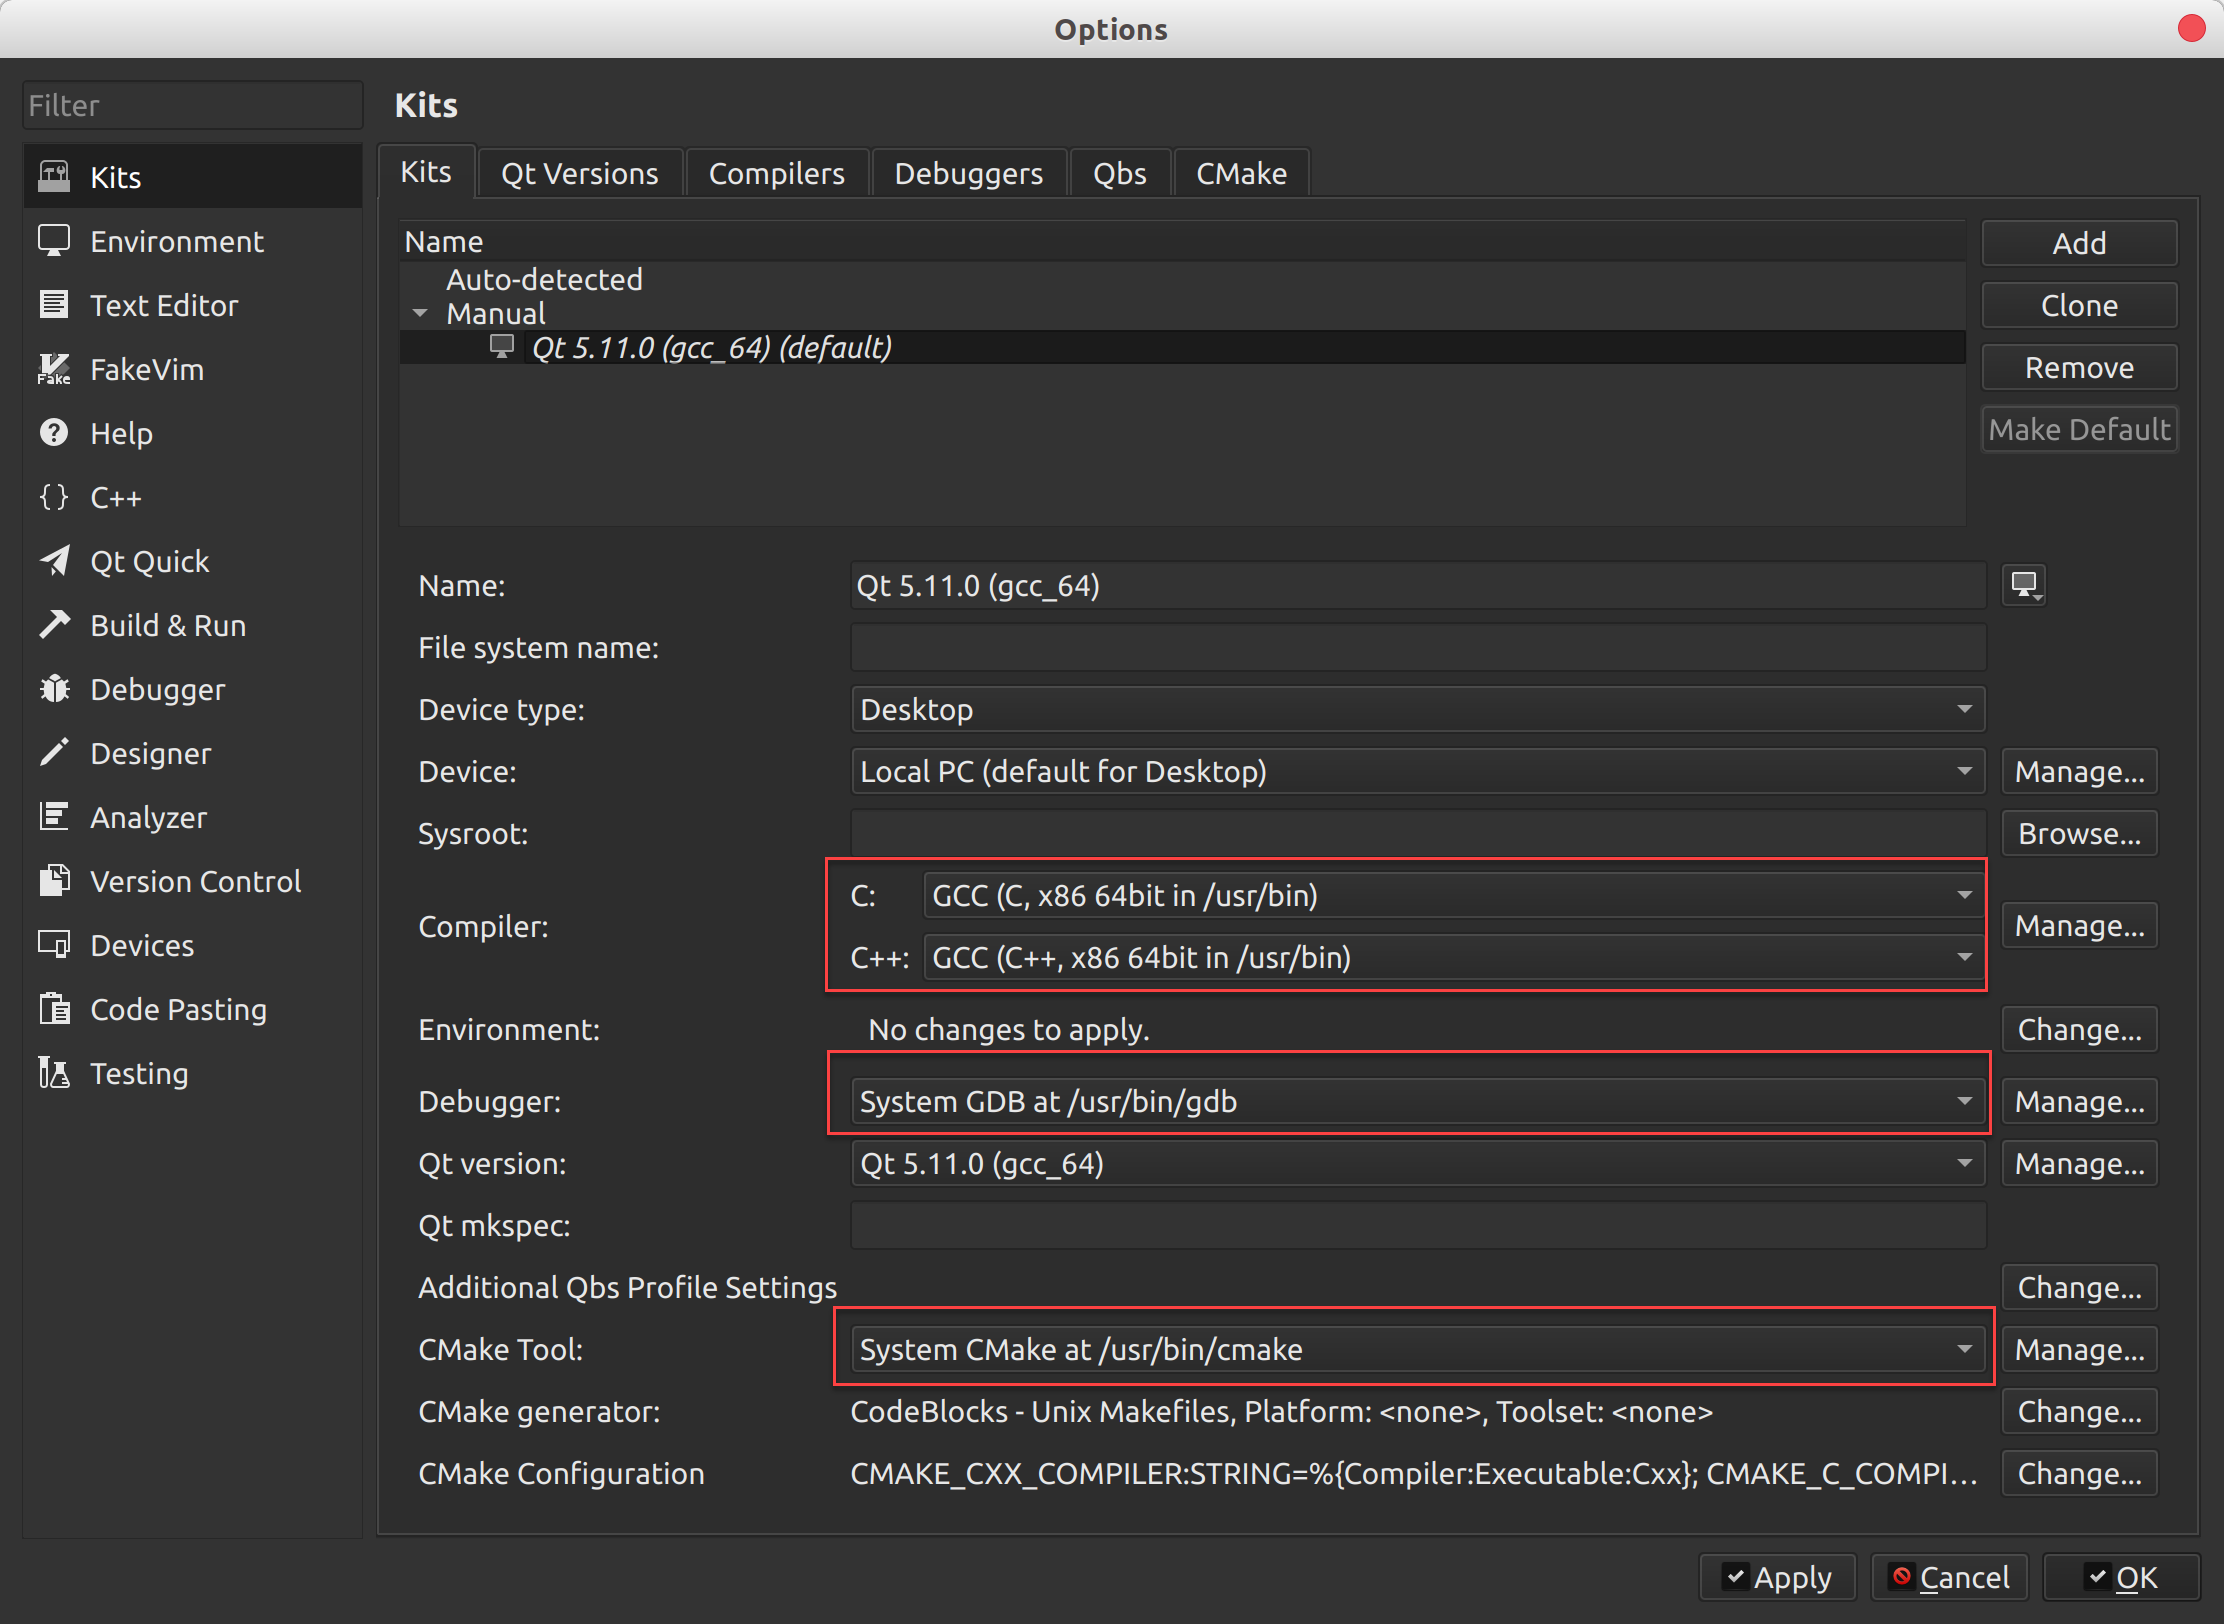Switch to the Kits tab
2224x1624 pixels.
tap(426, 172)
